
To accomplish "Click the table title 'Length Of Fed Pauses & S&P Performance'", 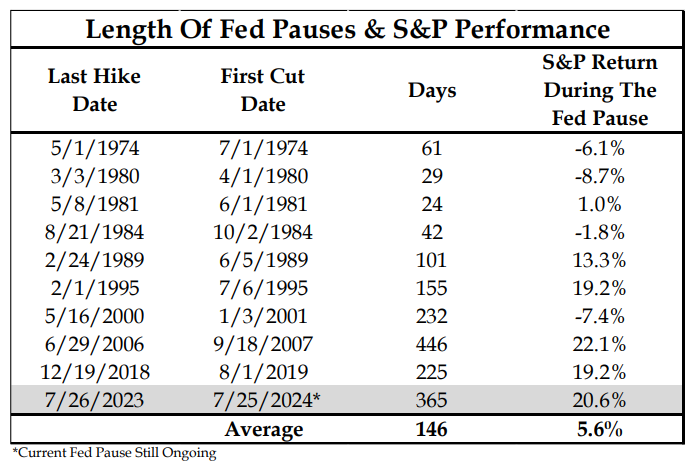I will point(348,27).
